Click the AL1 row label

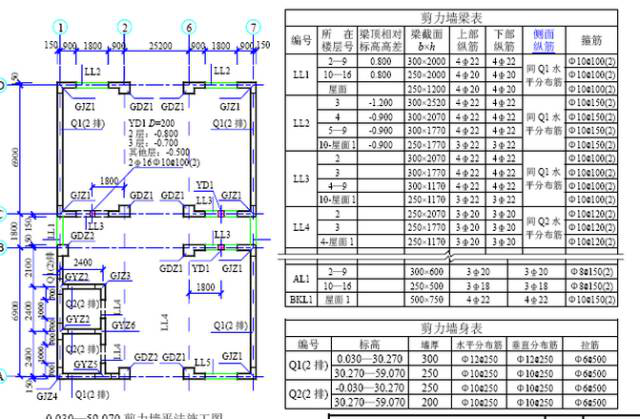coord(301,279)
